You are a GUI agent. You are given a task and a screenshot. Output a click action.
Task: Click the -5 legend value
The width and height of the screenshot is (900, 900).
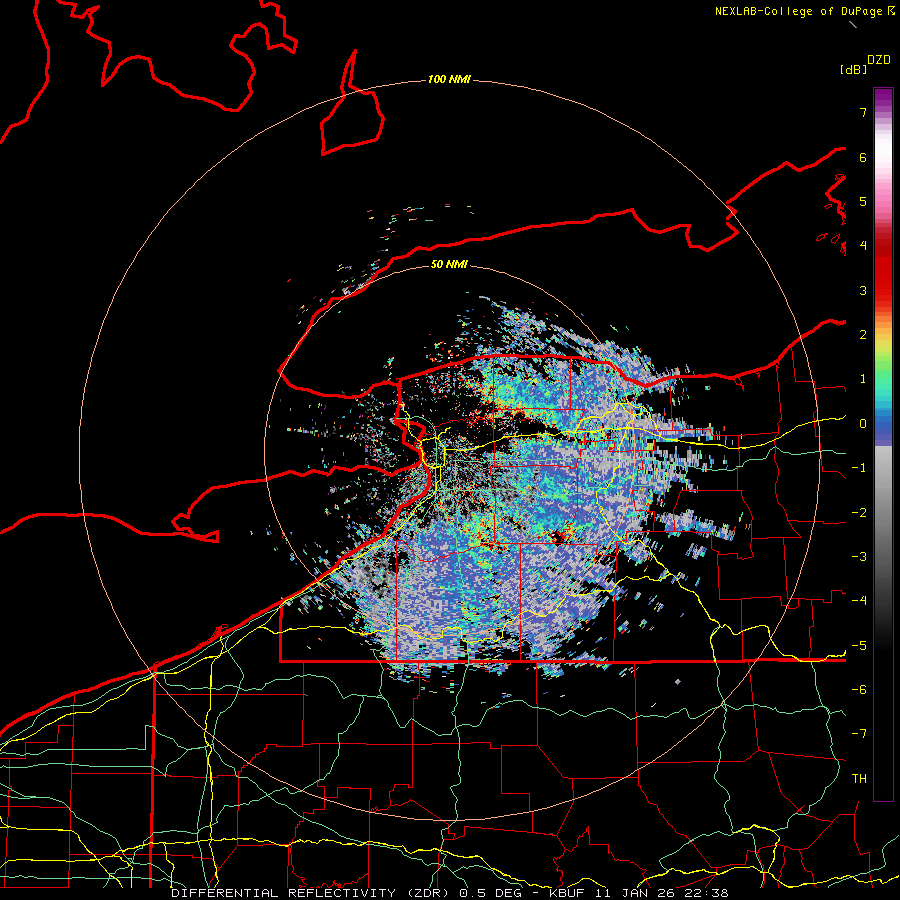[859, 646]
